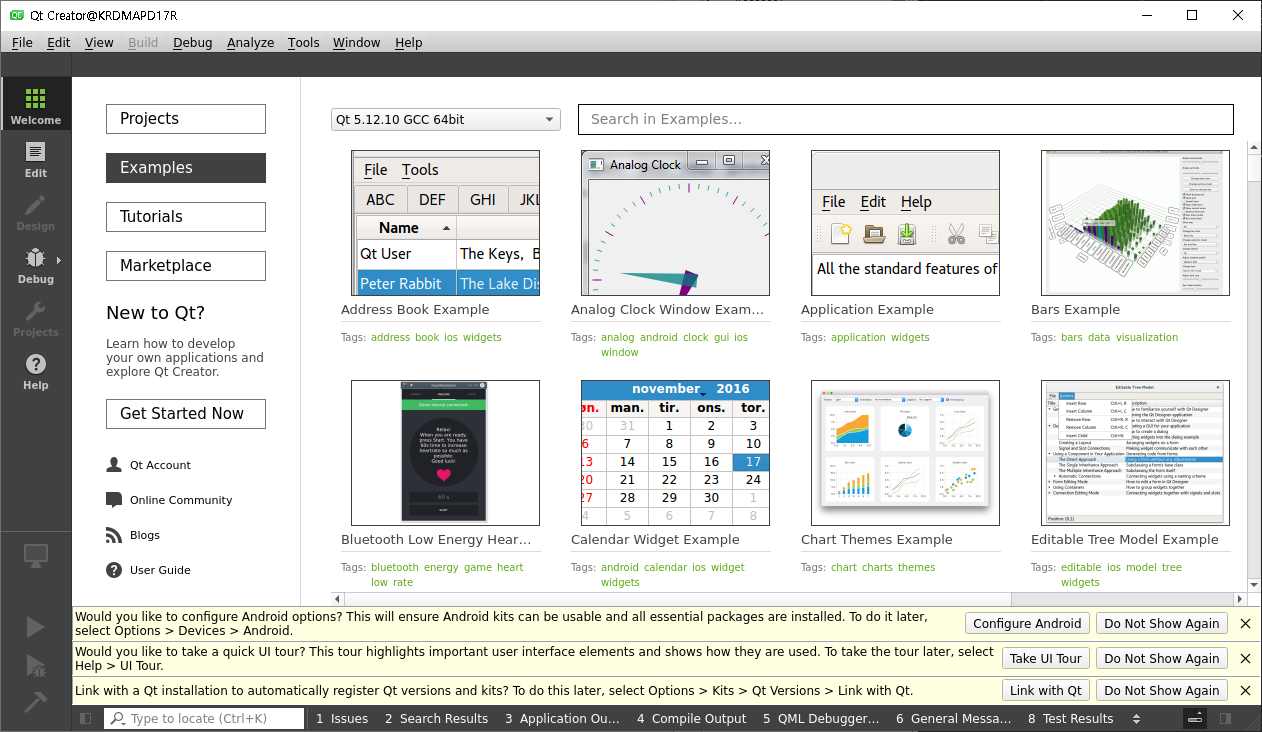Click Take UI Tour button
This screenshot has height=732, width=1262.
tap(1045, 658)
